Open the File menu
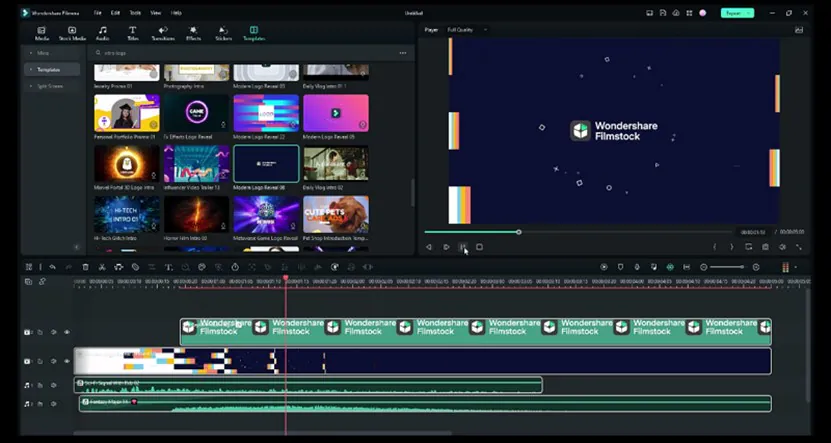This screenshot has width=831, height=443. (98, 13)
